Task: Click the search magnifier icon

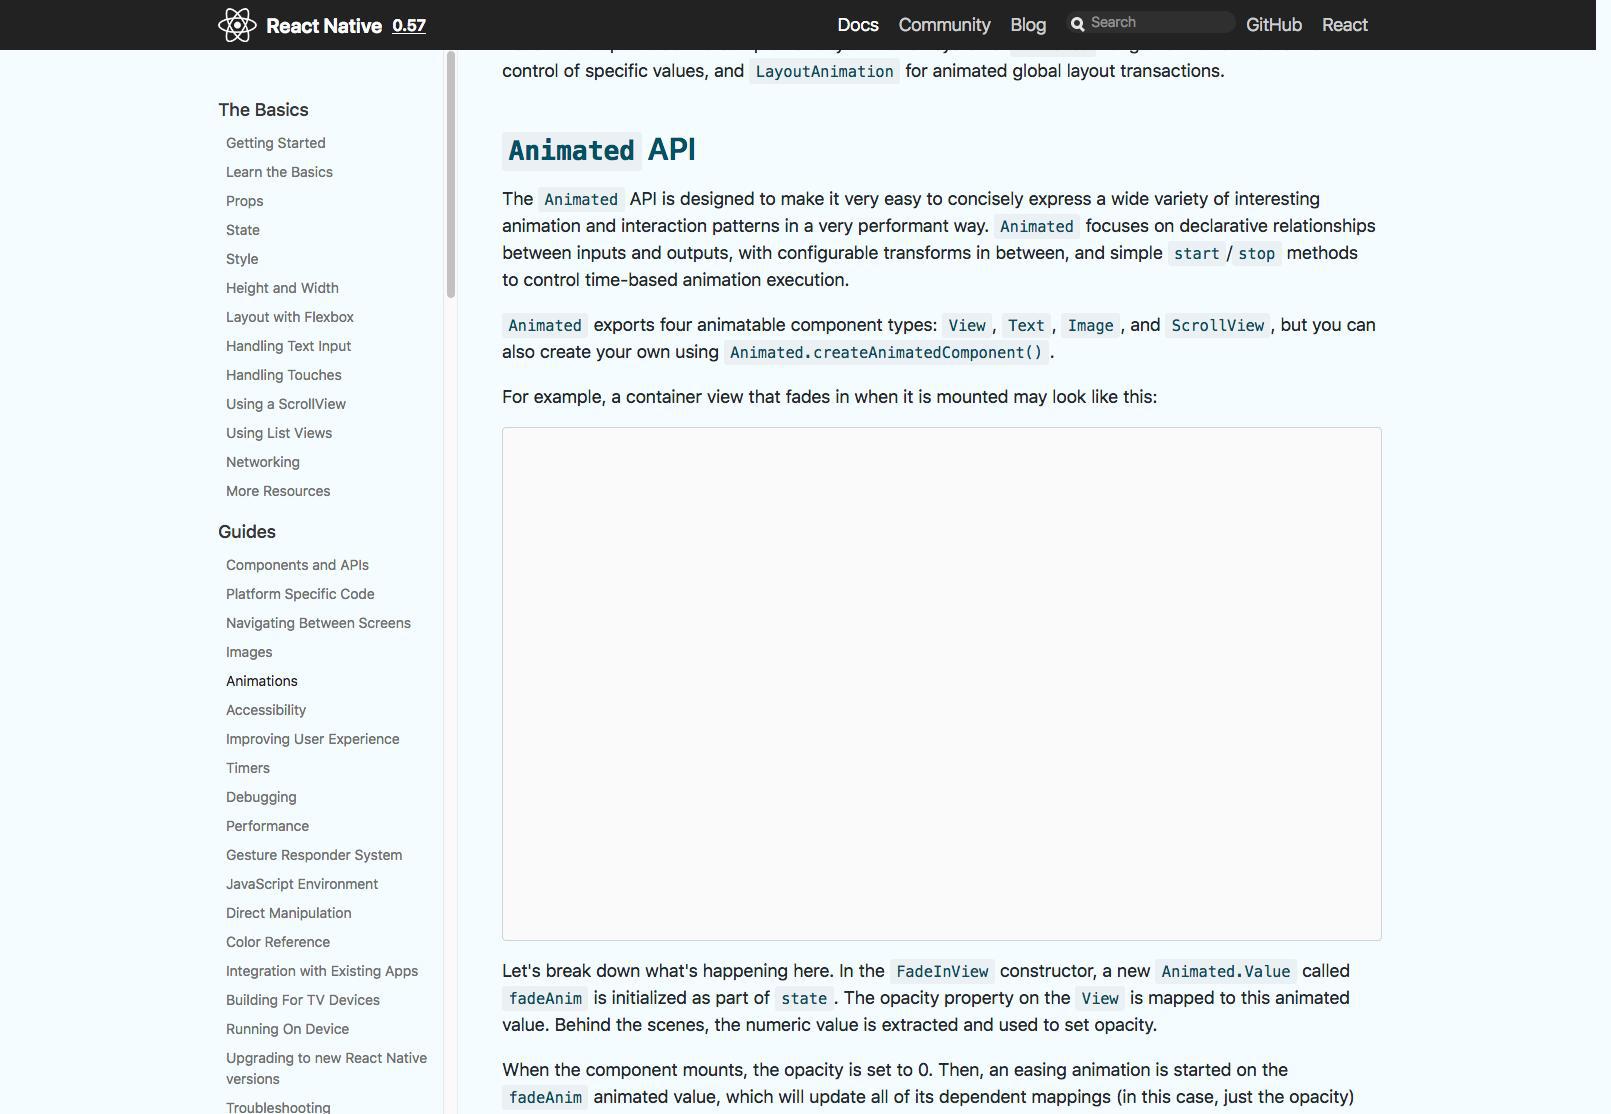Action: pyautogui.click(x=1078, y=24)
